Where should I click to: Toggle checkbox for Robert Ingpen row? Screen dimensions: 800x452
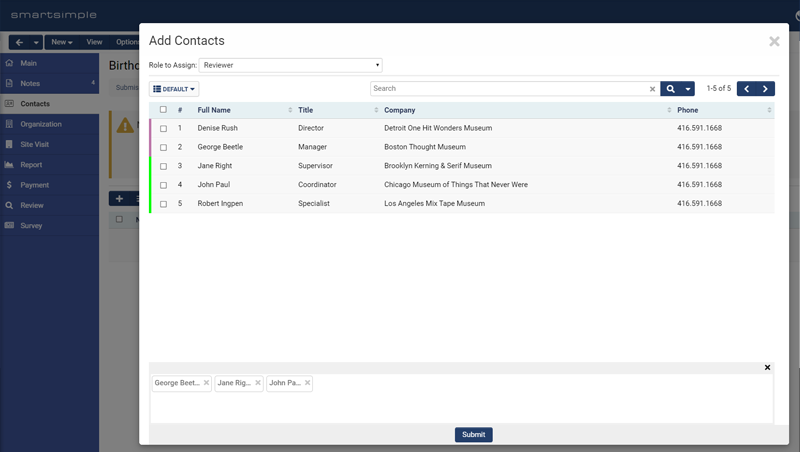pyautogui.click(x=163, y=204)
